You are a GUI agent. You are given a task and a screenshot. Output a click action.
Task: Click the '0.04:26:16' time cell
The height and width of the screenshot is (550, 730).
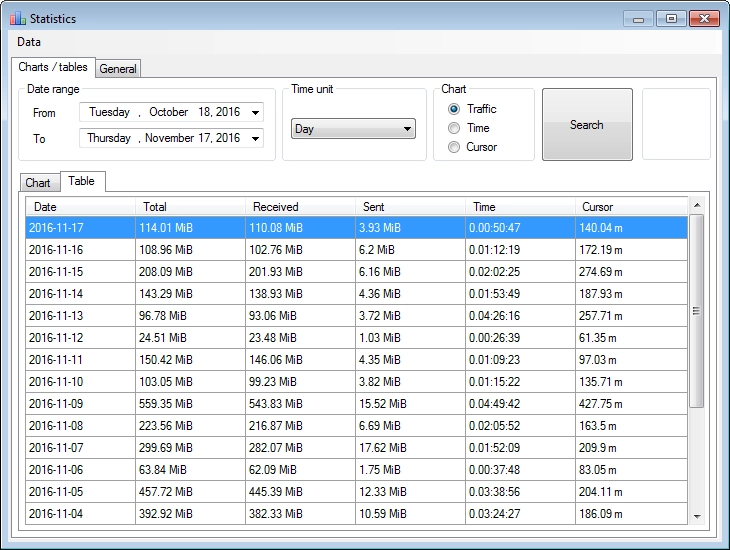(520, 316)
